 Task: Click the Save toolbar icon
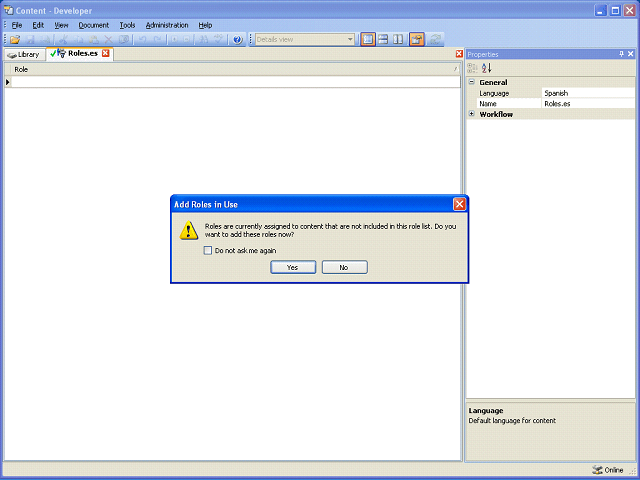coord(30,40)
